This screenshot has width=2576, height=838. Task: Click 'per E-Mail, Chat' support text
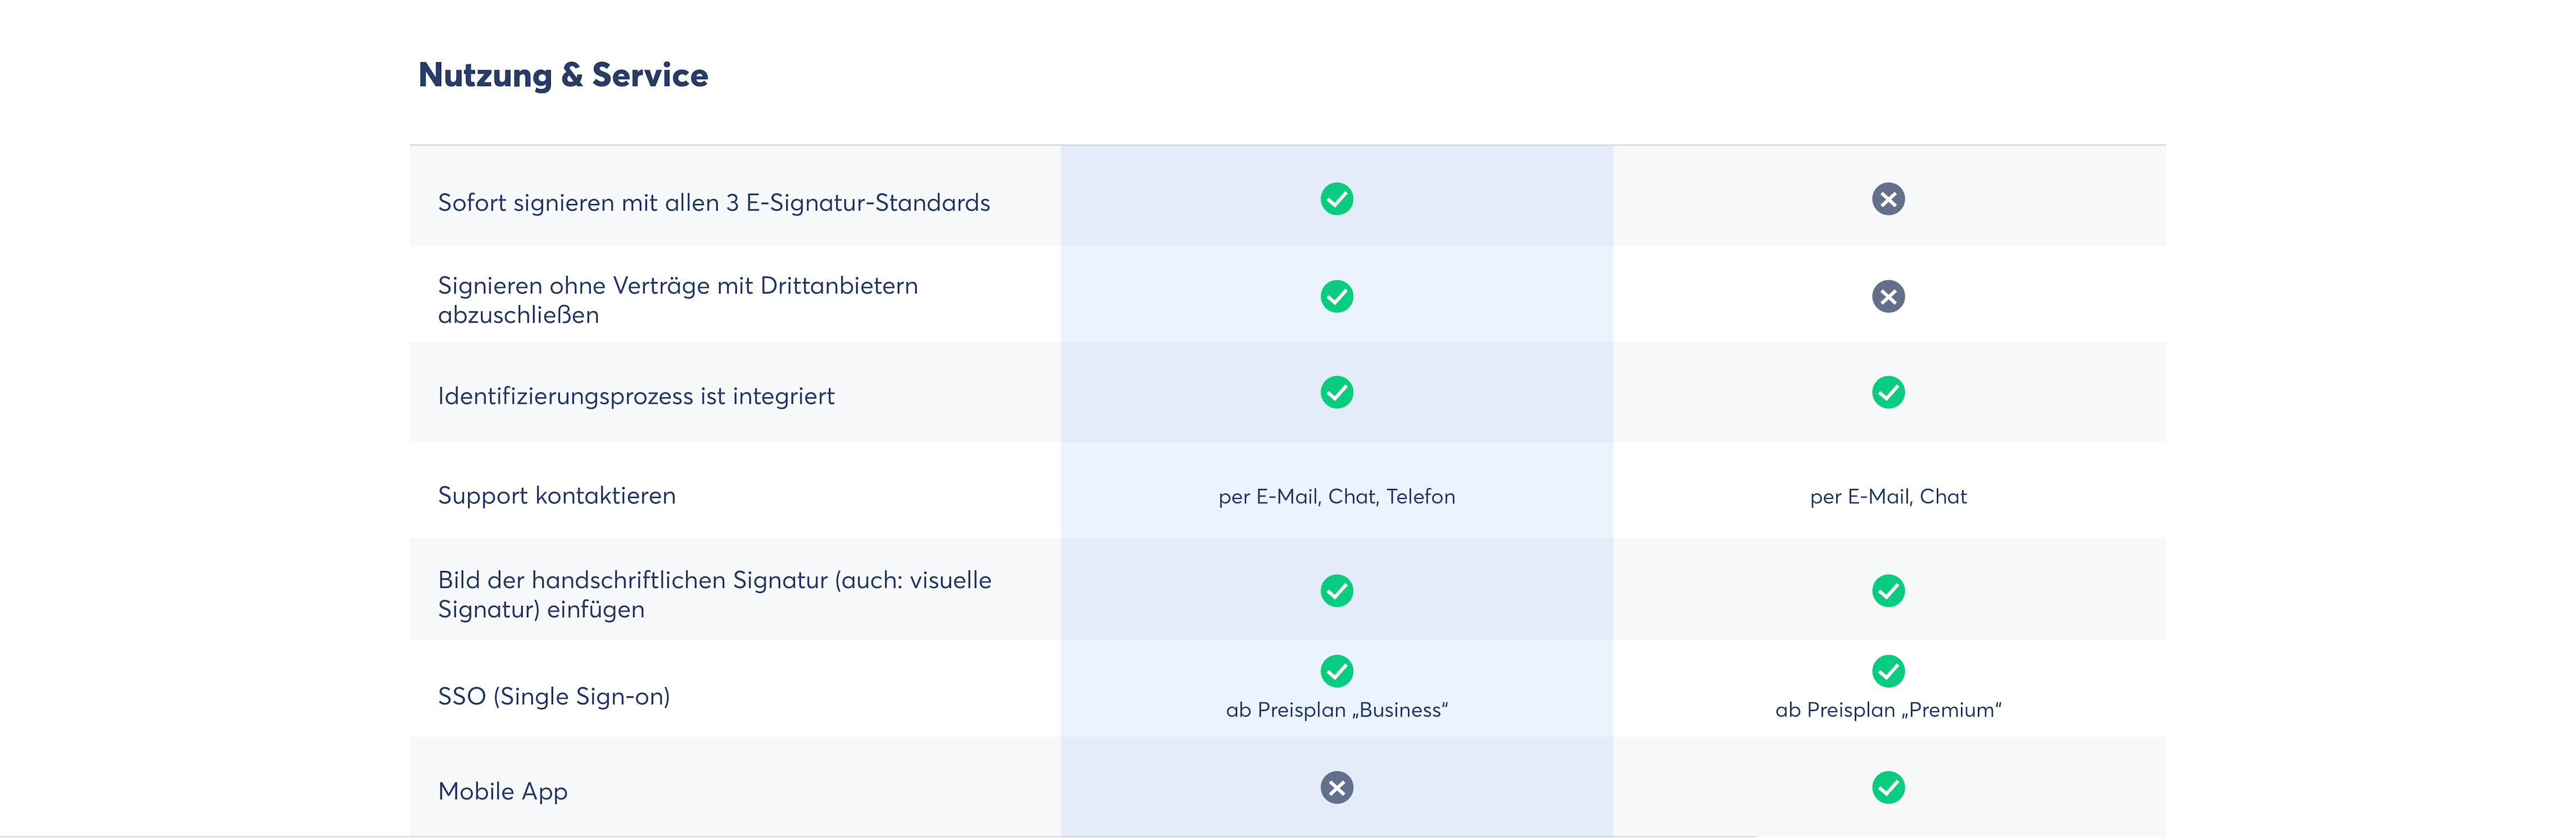click(1888, 496)
